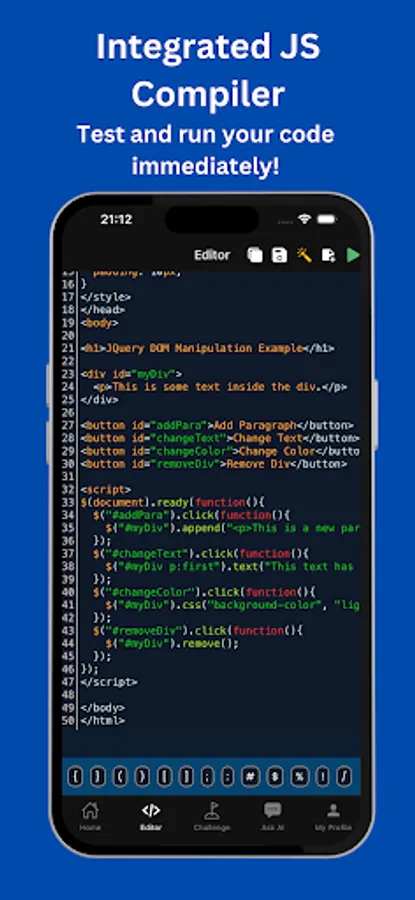Image resolution: width=415 pixels, height=900 pixels.
Task: Insert a closing square bracket symbol key
Action: click(186, 777)
